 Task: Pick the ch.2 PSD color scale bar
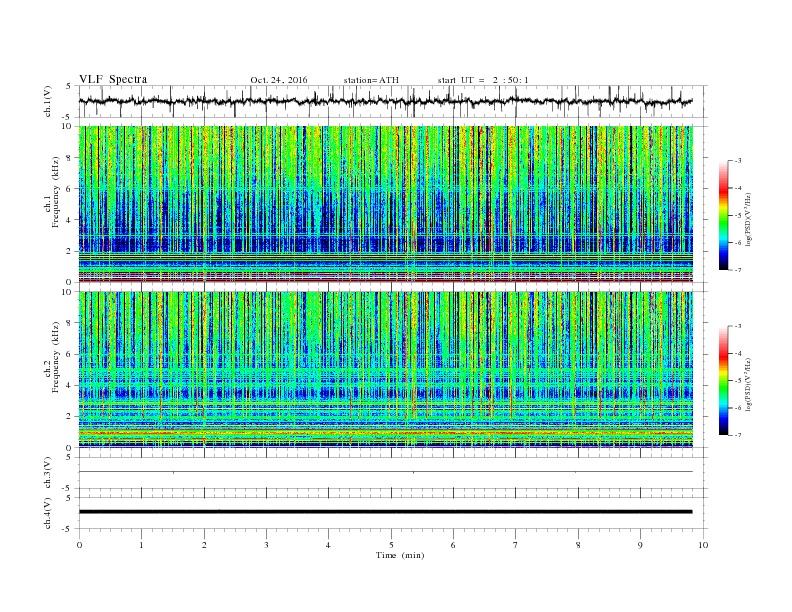[x=723, y=381]
